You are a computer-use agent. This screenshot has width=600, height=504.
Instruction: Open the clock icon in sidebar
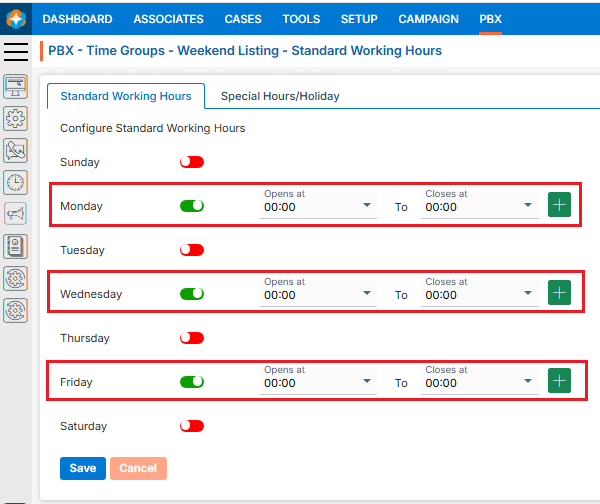tap(16, 182)
